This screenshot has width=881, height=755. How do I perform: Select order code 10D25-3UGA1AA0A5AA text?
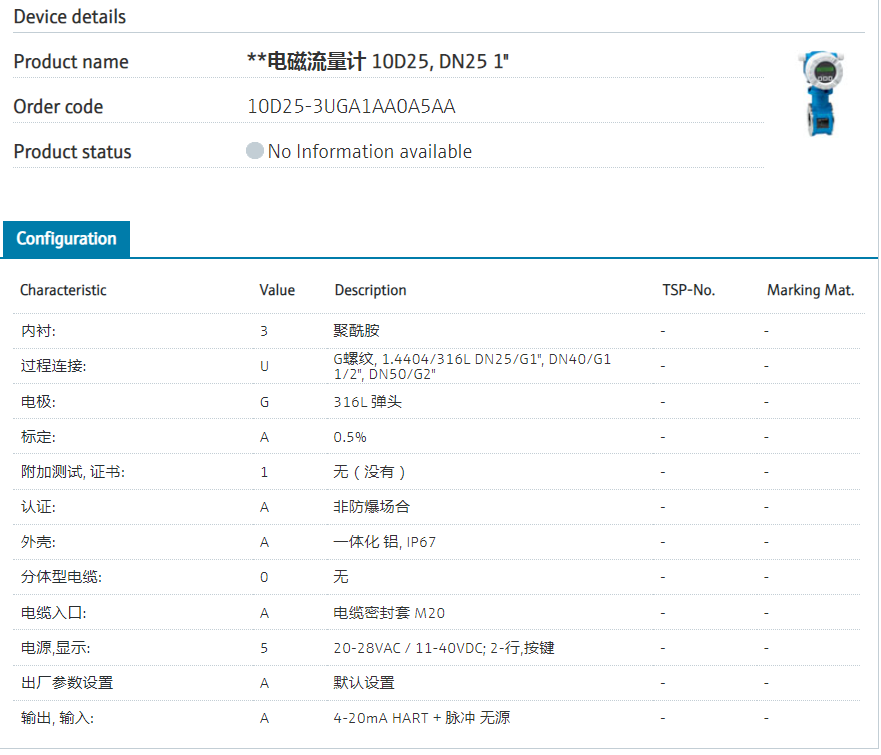pos(351,107)
